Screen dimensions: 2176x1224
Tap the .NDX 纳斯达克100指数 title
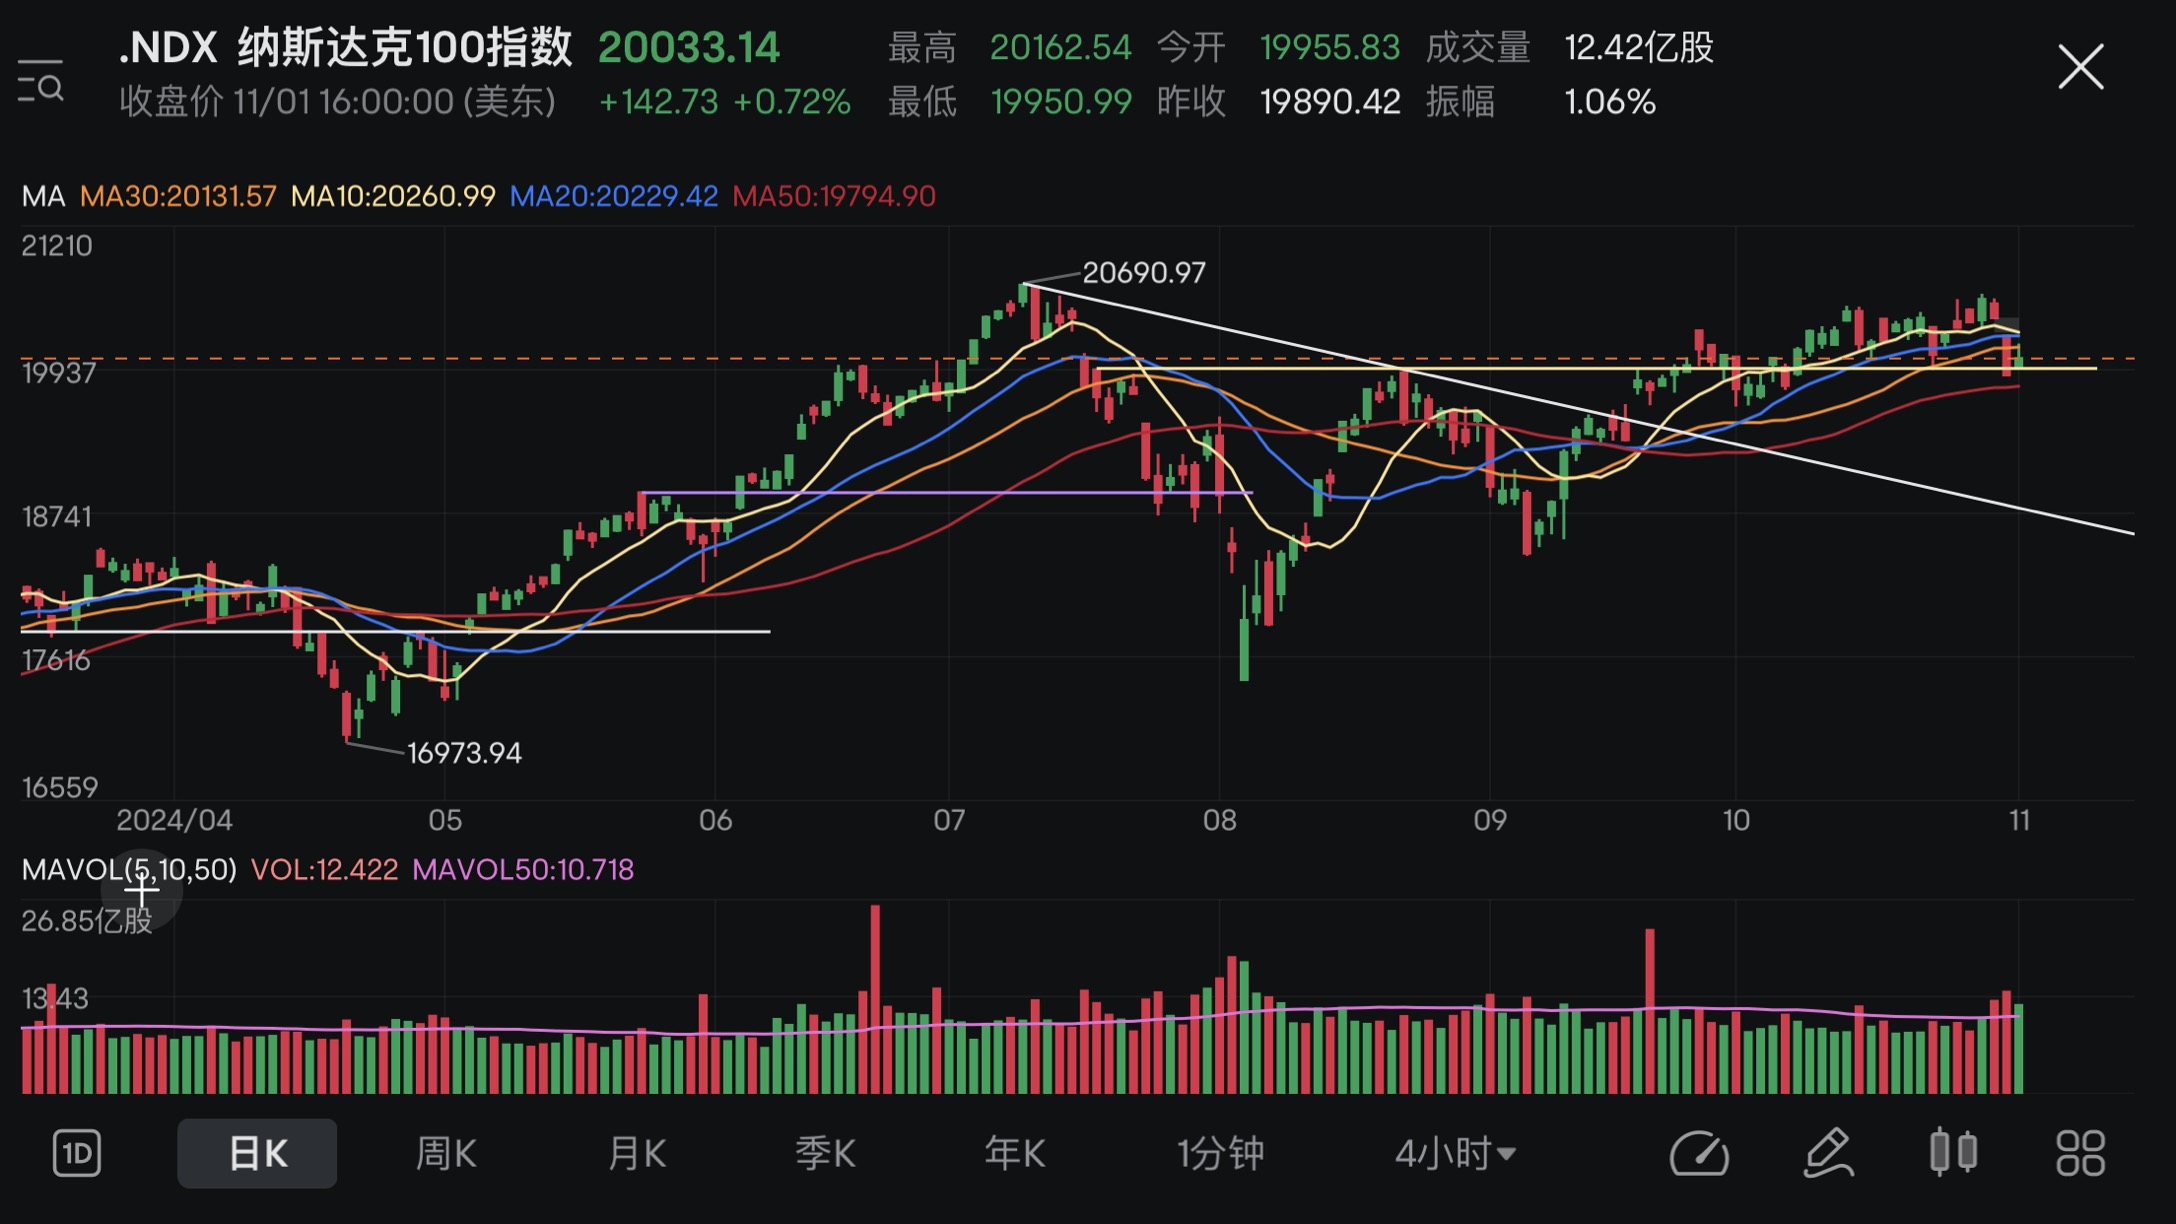tap(345, 48)
